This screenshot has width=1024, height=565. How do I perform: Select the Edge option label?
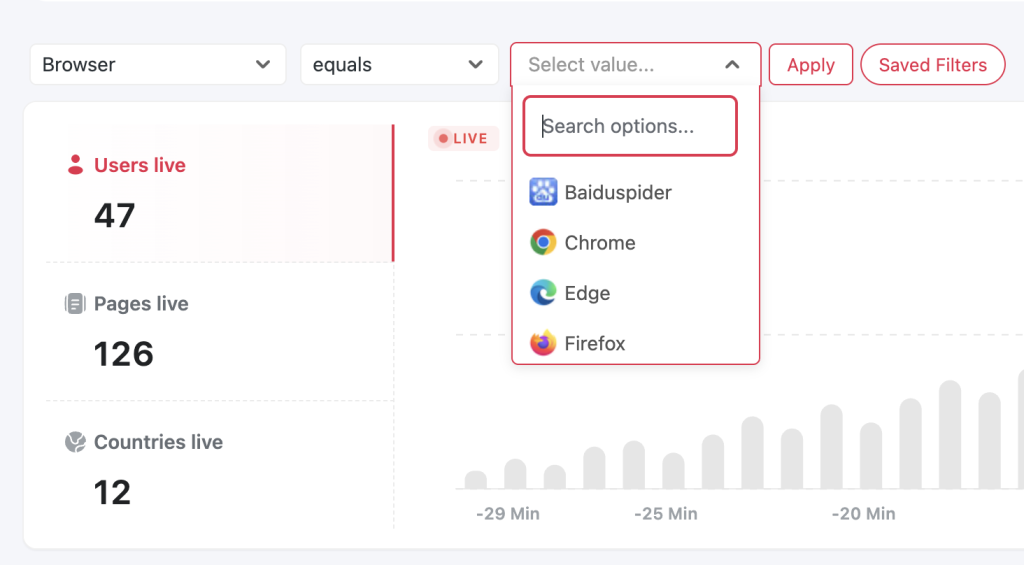587,293
